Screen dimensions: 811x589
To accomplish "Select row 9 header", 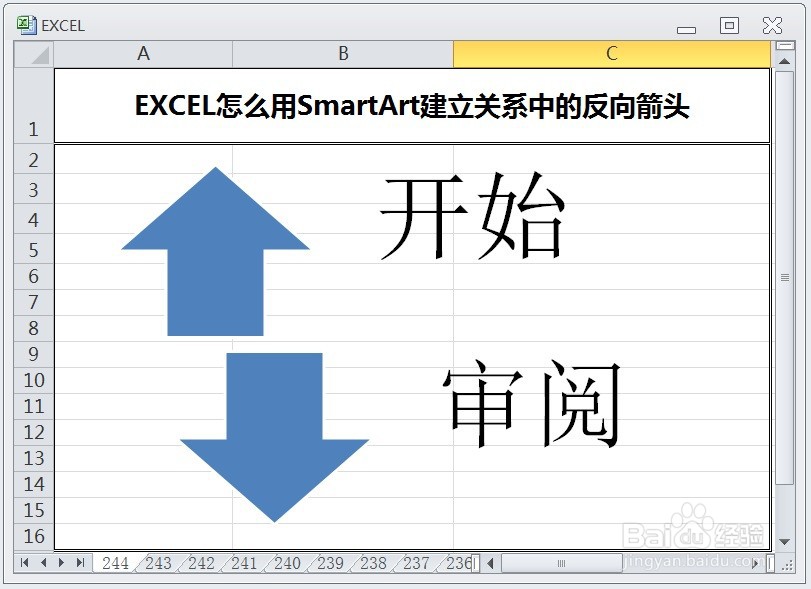I will (34, 355).
